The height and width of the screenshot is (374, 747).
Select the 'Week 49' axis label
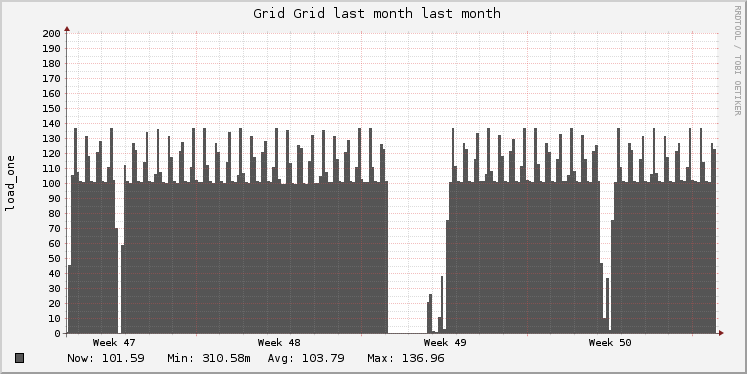445,343
